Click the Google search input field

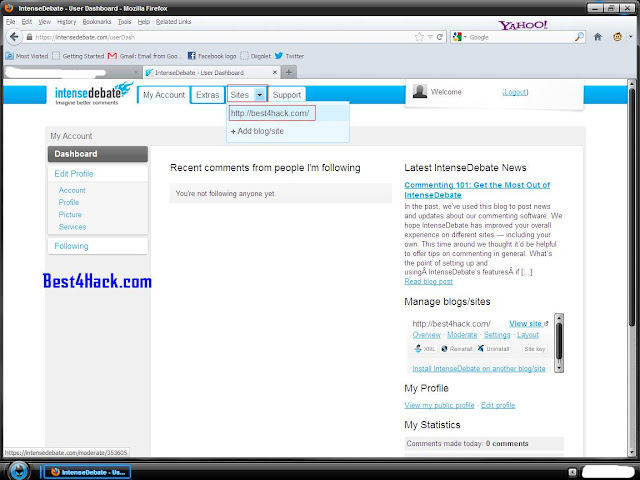521,37
